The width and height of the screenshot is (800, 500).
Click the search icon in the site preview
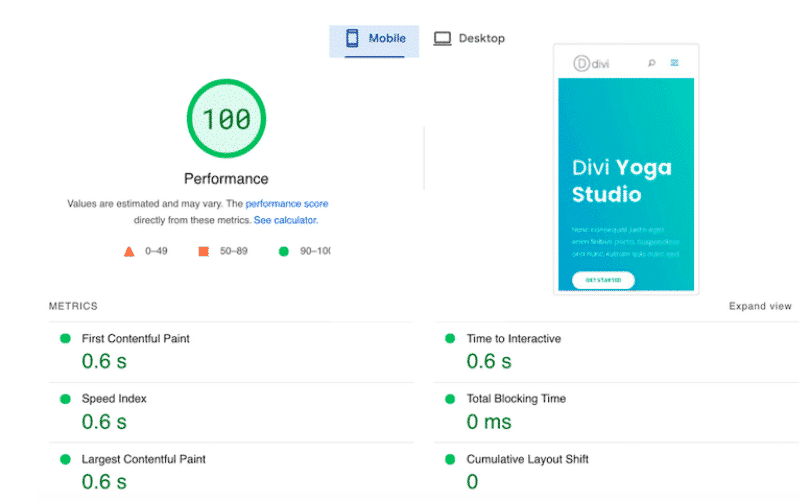652,63
